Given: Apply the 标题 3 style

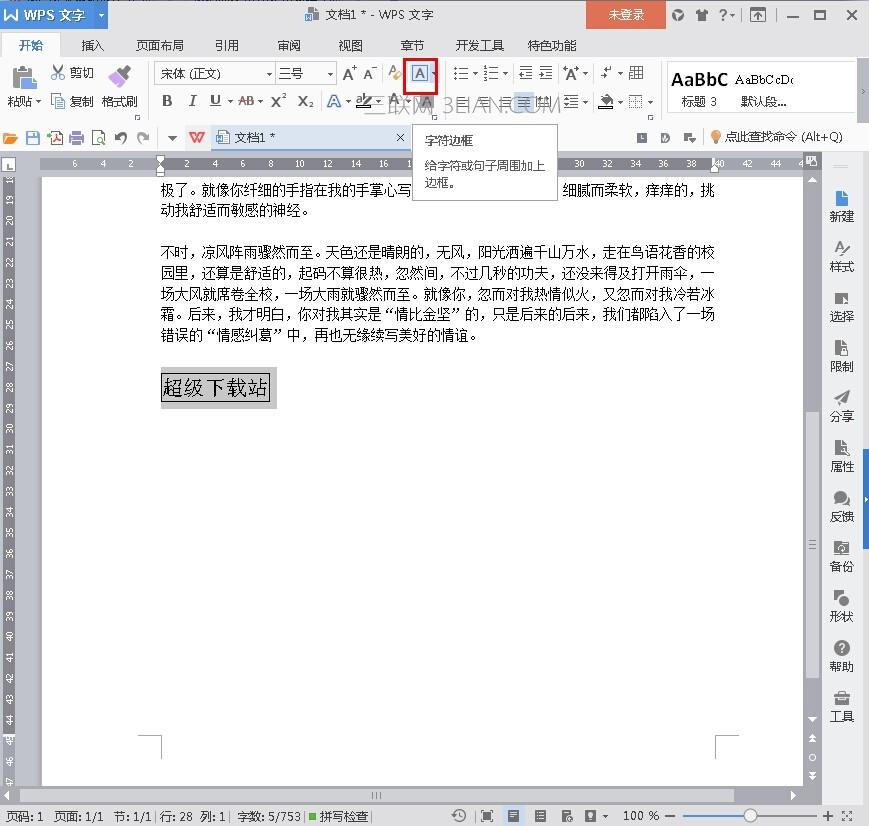Looking at the screenshot, I should (x=699, y=87).
